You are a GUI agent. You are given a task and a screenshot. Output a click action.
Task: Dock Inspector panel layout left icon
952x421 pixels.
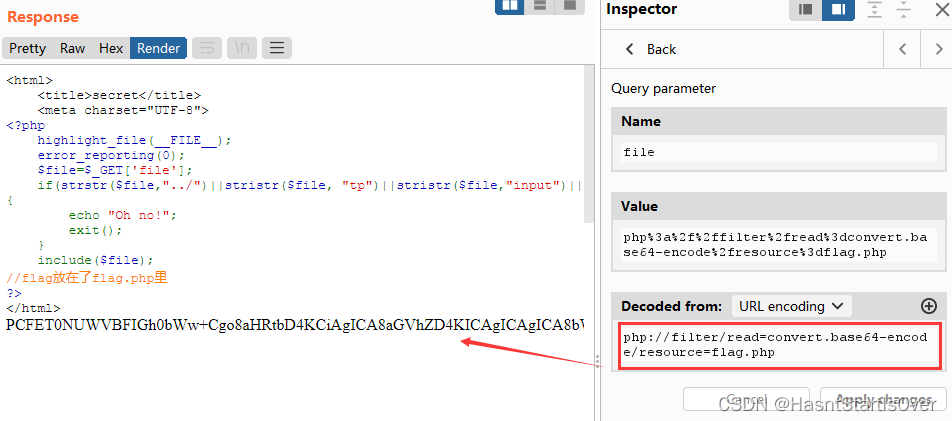pyautogui.click(x=806, y=10)
